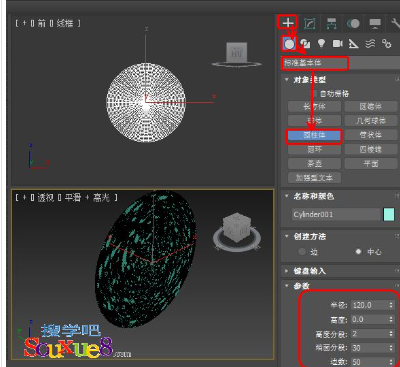Click the 高度 height field showing 0.0

click(x=369, y=320)
